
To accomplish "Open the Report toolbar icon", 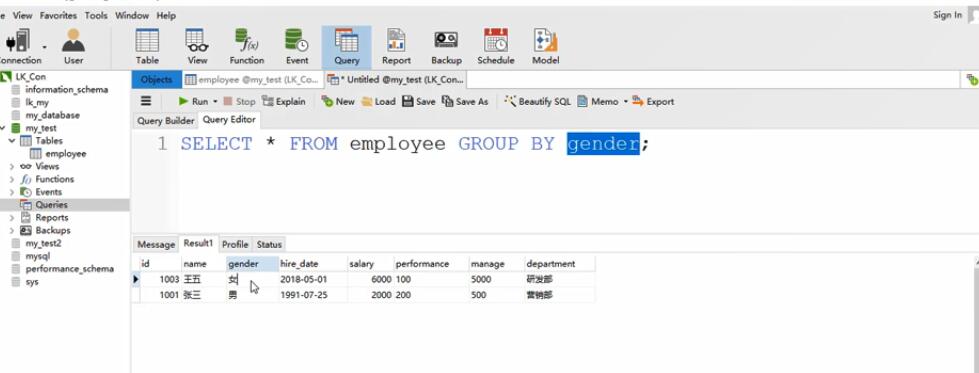I will click(x=396, y=47).
